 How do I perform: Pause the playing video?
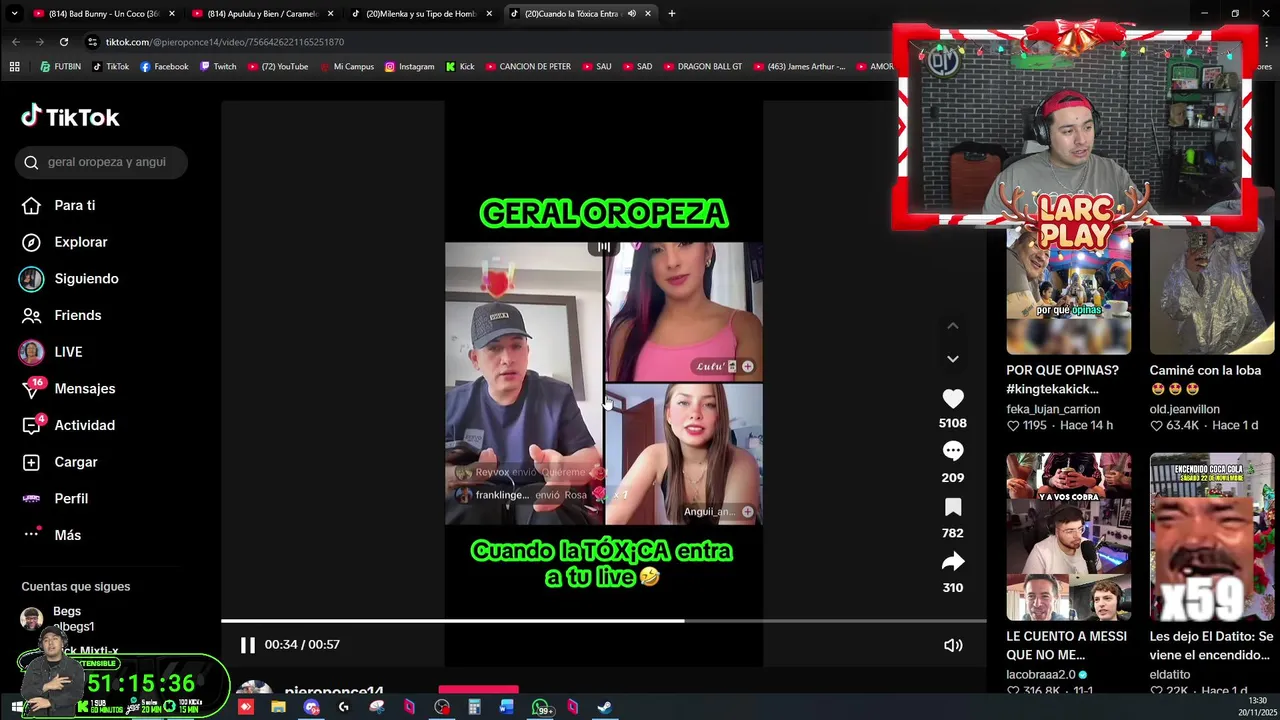pyautogui.click(x=247, y=645)
